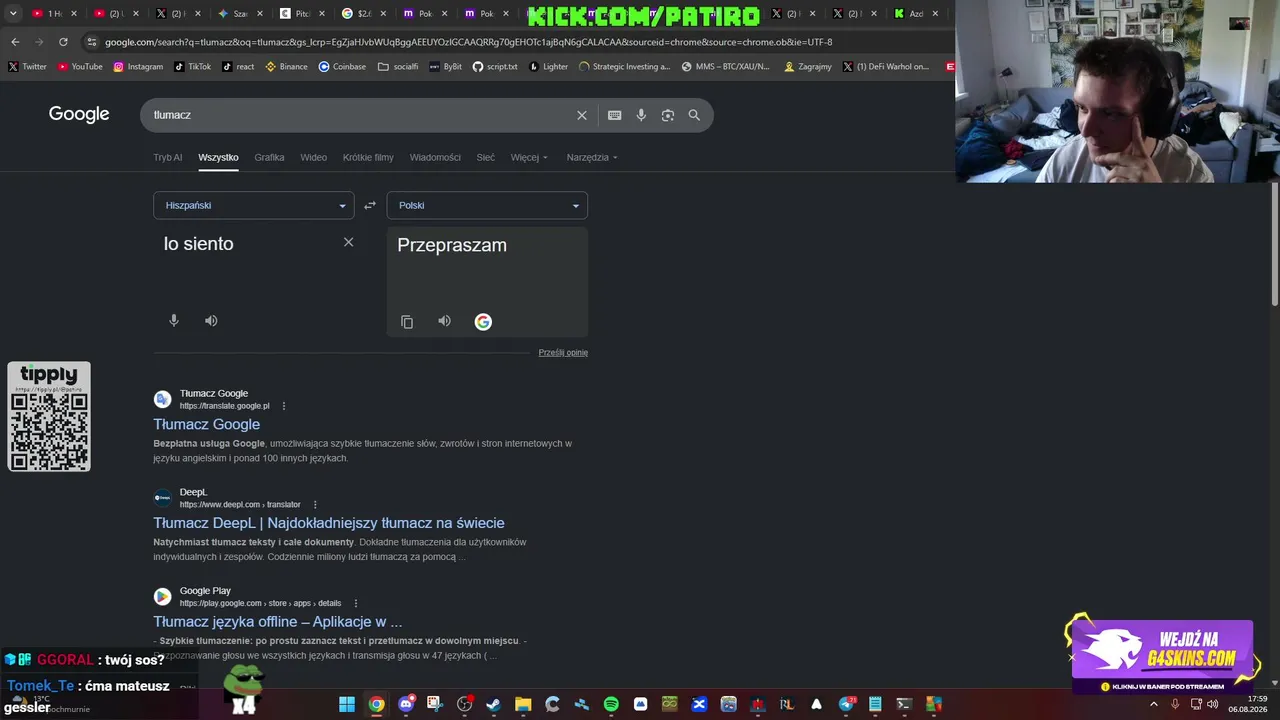This screenshot has height=720, width=1280.
Task: Expand the Więcej search filter menu
Action: pyautogui.click(x=530, y=157)
